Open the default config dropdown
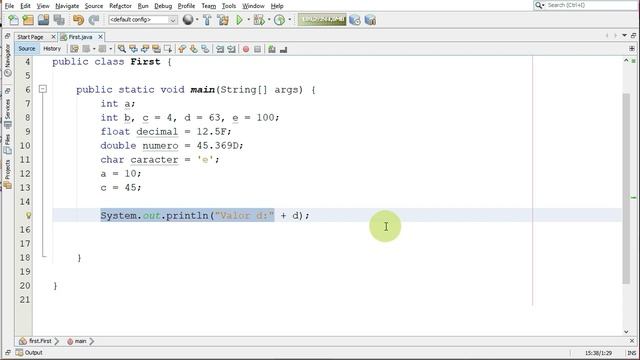640x360 pixels. click(173, 20)
